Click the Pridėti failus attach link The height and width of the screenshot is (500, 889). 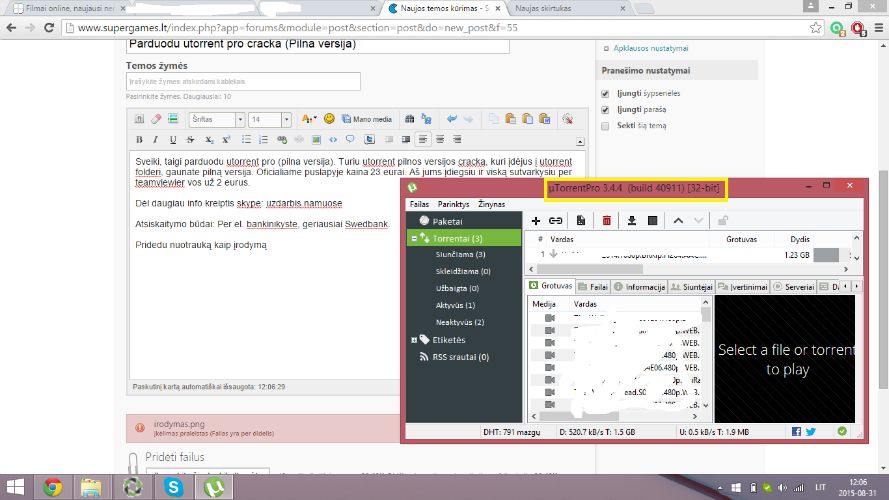pyautogui.click(x=175, y=457)
